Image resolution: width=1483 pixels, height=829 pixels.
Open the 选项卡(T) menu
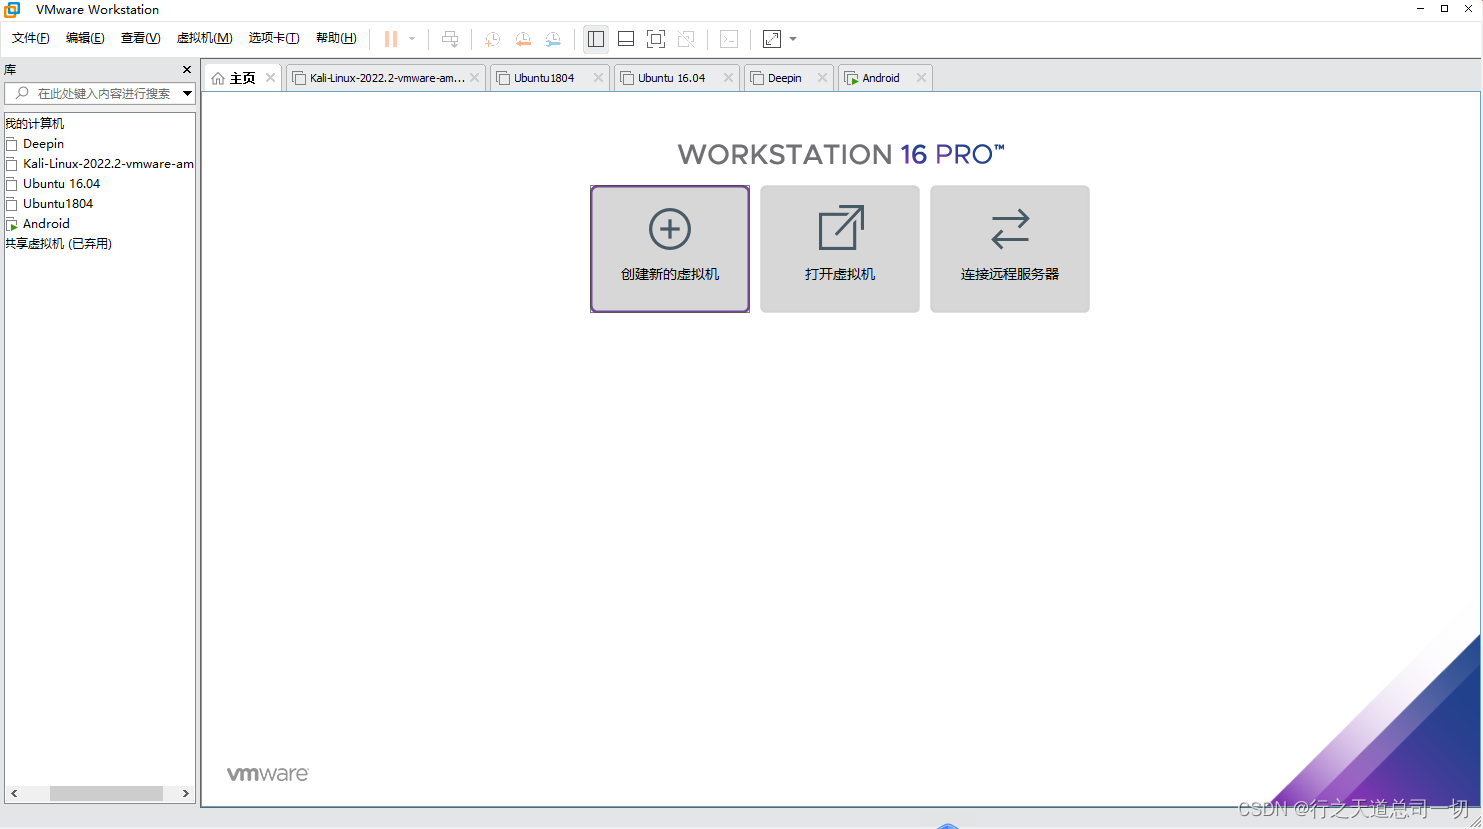click(x=274, y=38)
